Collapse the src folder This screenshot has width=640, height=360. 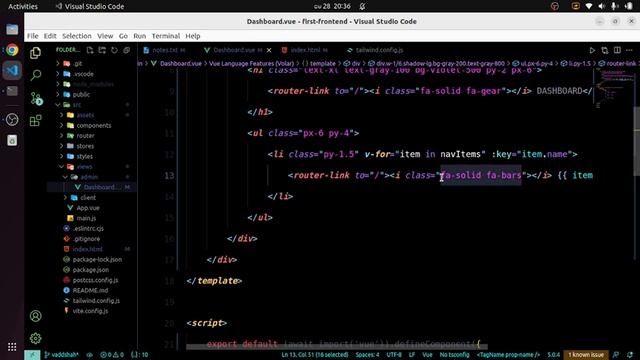[77, 105]
